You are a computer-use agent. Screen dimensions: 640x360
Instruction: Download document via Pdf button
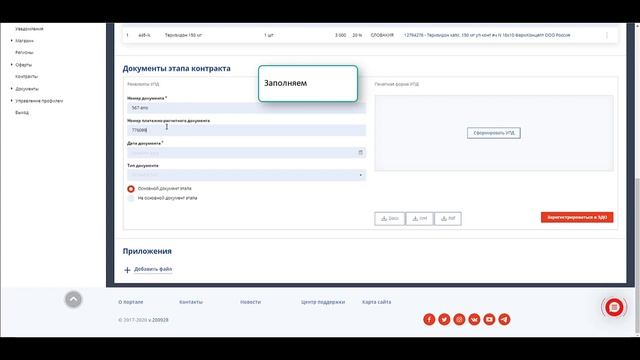[x=448, y=218]
